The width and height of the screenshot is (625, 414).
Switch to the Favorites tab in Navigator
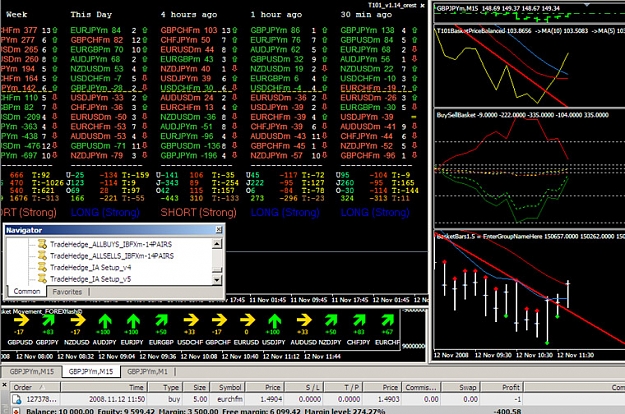point(67,292)
